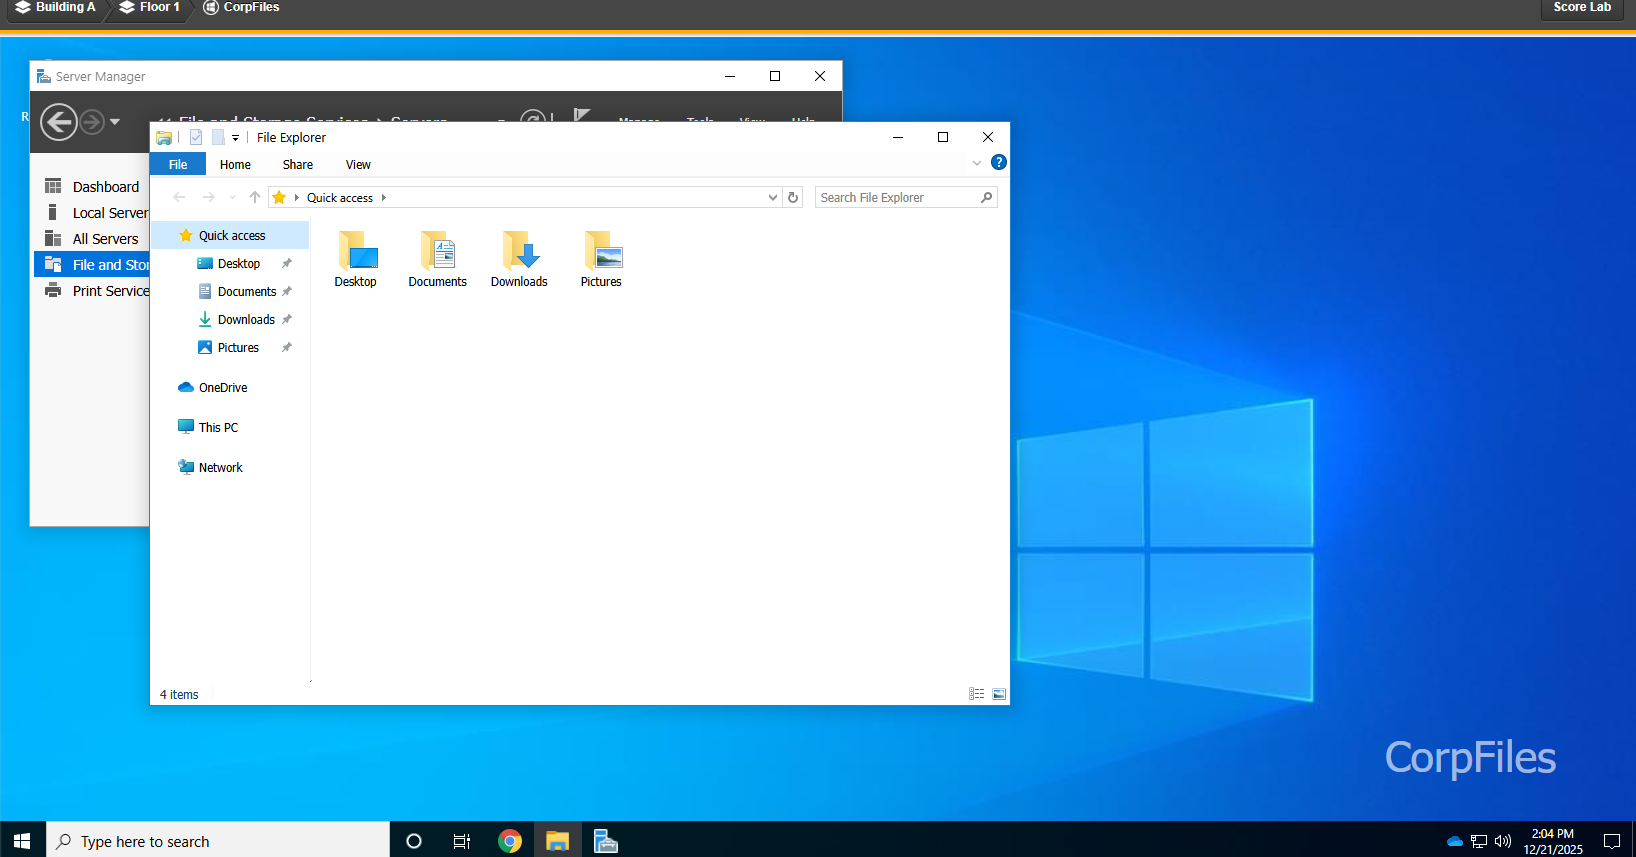Unpin Desktop from Quick access
The image size is (1636, 857).
287,264
